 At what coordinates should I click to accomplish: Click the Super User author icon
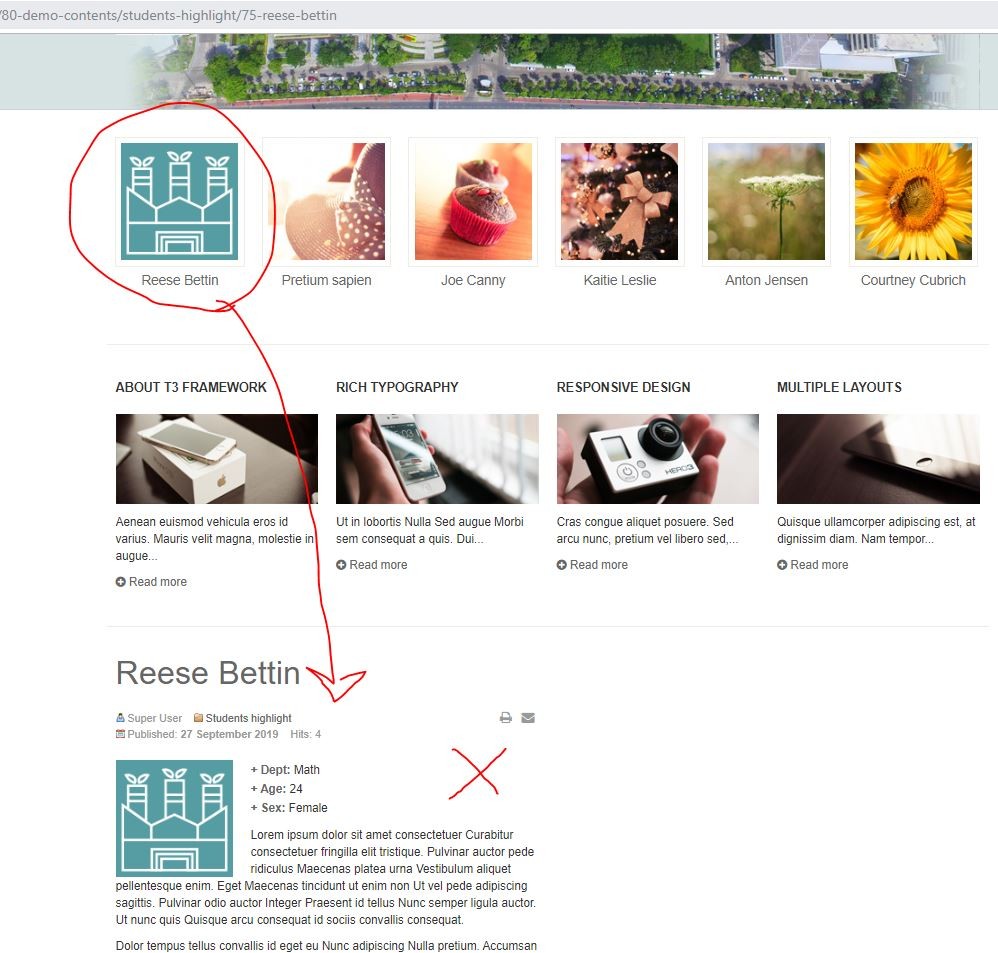click(120, 717)
